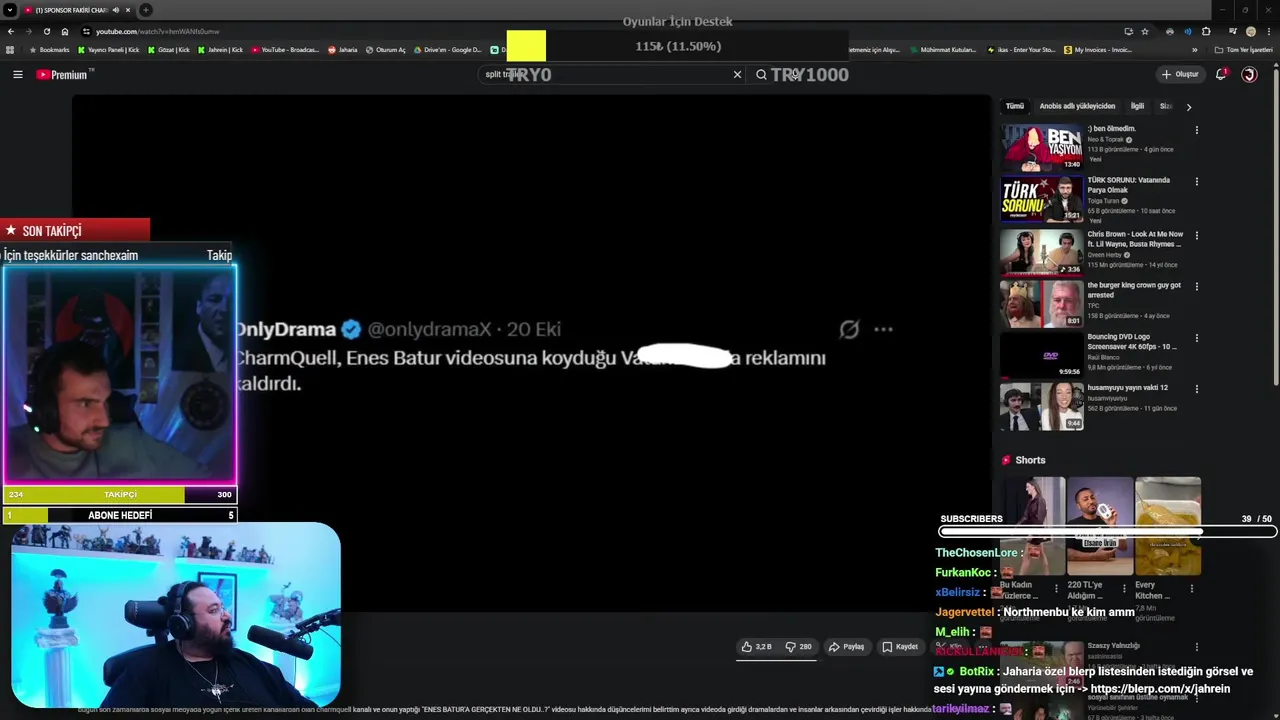Open Chris Brown Look At Me Now title

click(x=1135, y=239)
